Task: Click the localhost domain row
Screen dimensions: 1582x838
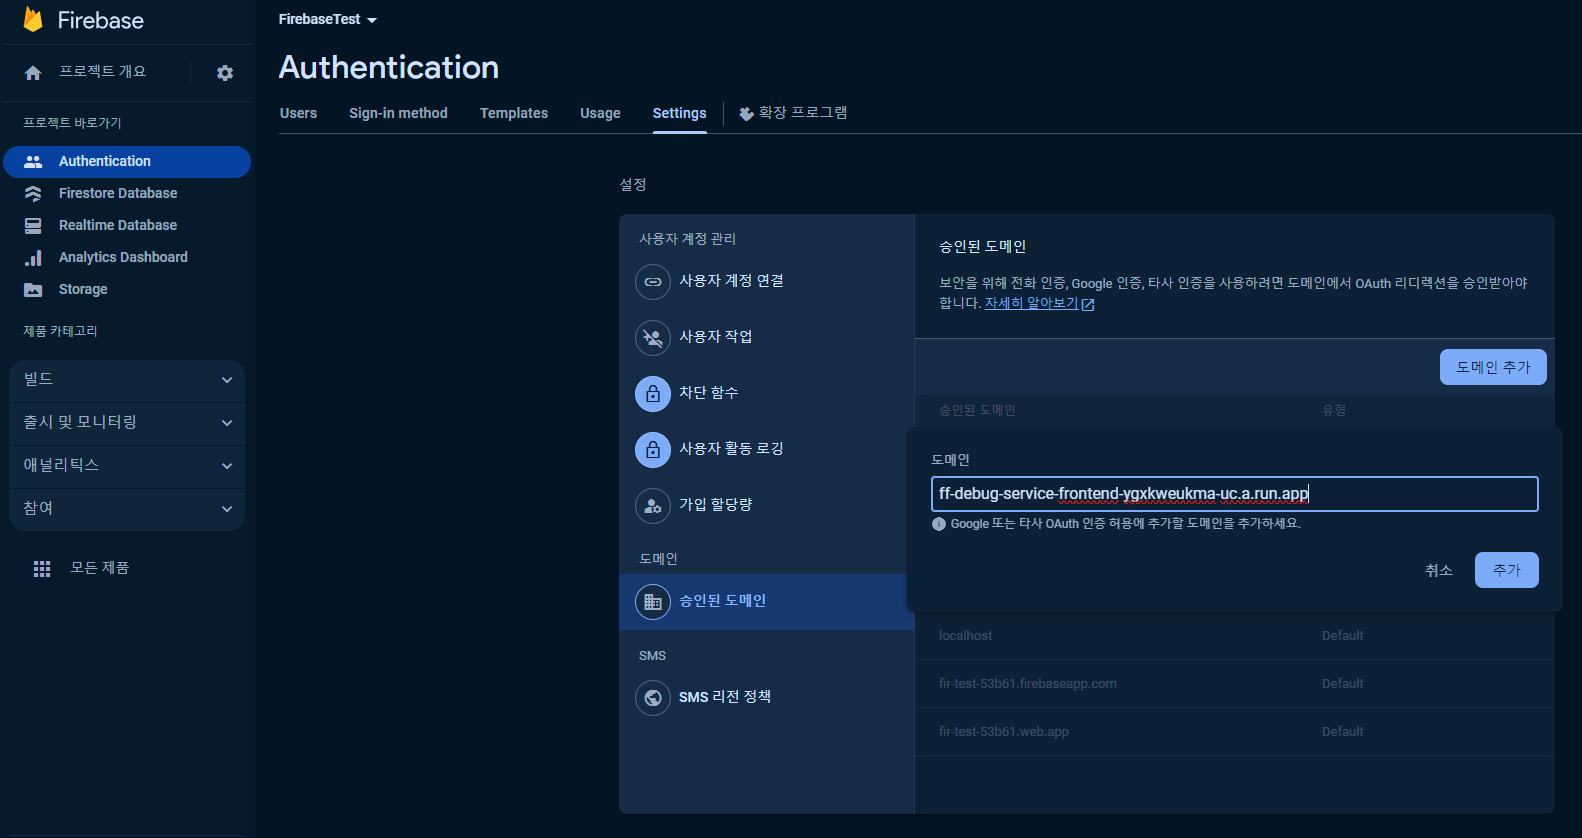Action: click(x=1235, y=636)
